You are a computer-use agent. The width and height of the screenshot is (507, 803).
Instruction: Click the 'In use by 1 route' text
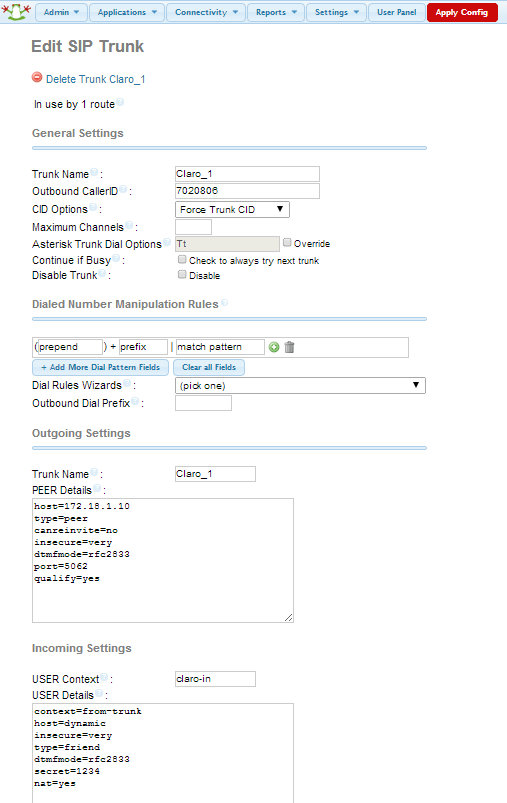pos(74,104)
